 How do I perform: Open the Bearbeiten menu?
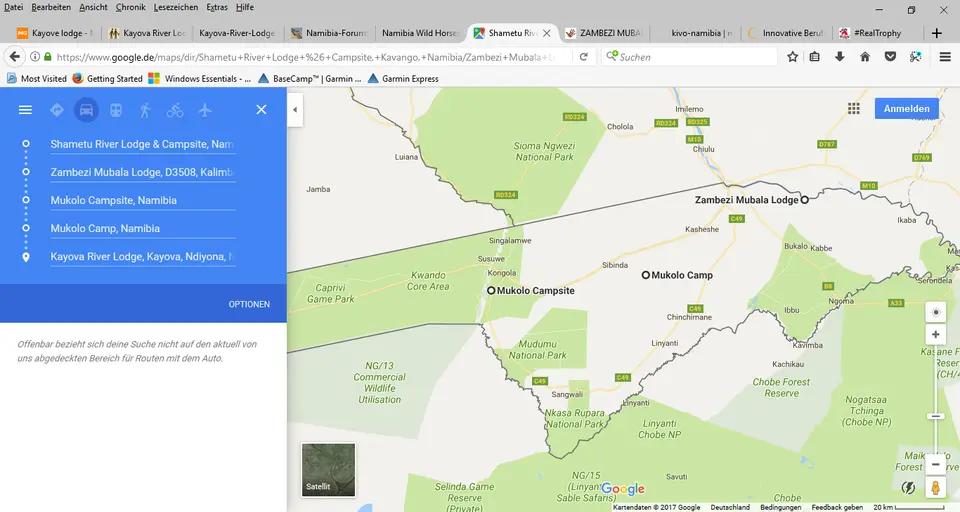(51, 7)
